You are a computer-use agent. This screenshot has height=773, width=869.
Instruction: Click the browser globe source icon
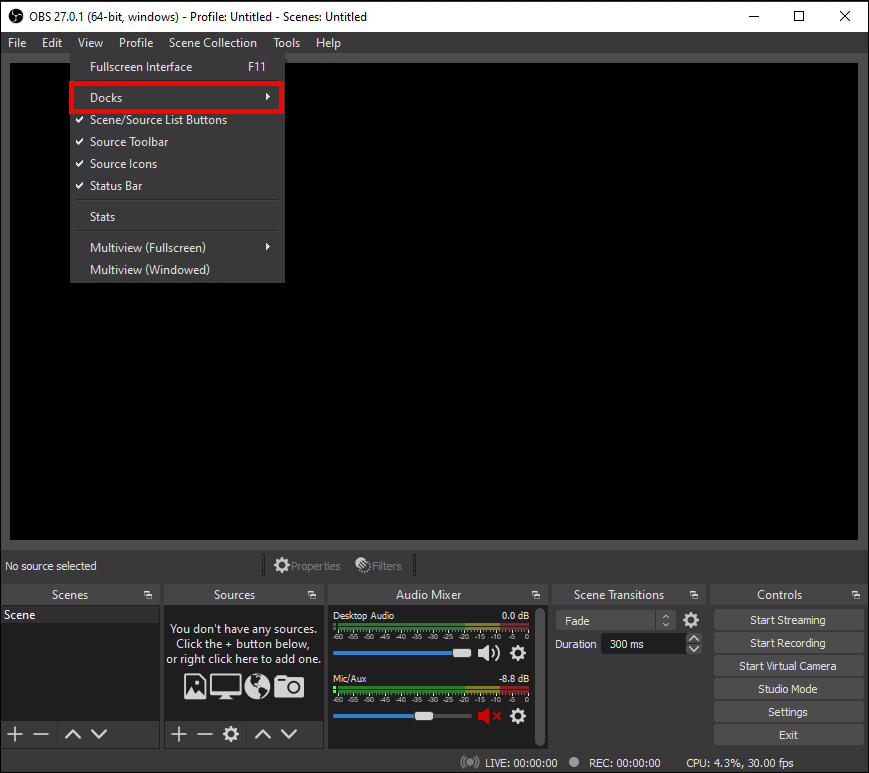(257, 687)
